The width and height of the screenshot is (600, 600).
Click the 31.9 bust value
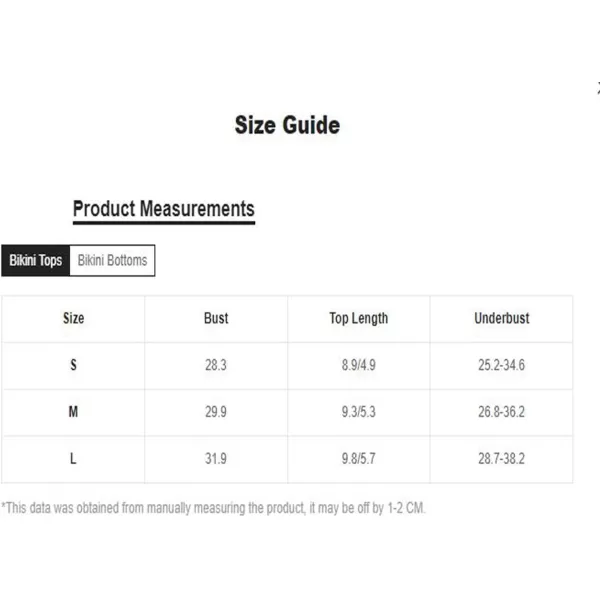216,458
